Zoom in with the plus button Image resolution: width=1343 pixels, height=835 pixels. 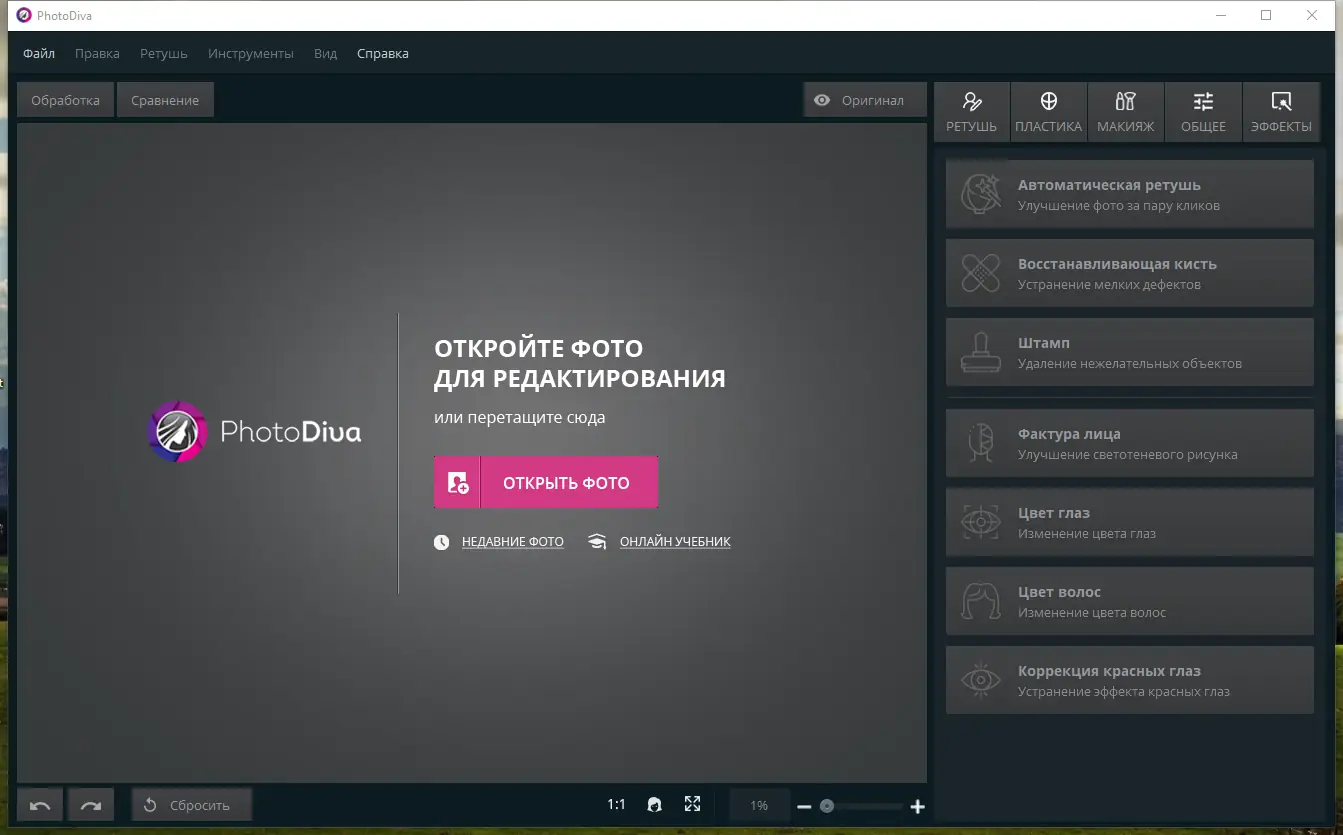pyautogui.click(x=918, y=806)
